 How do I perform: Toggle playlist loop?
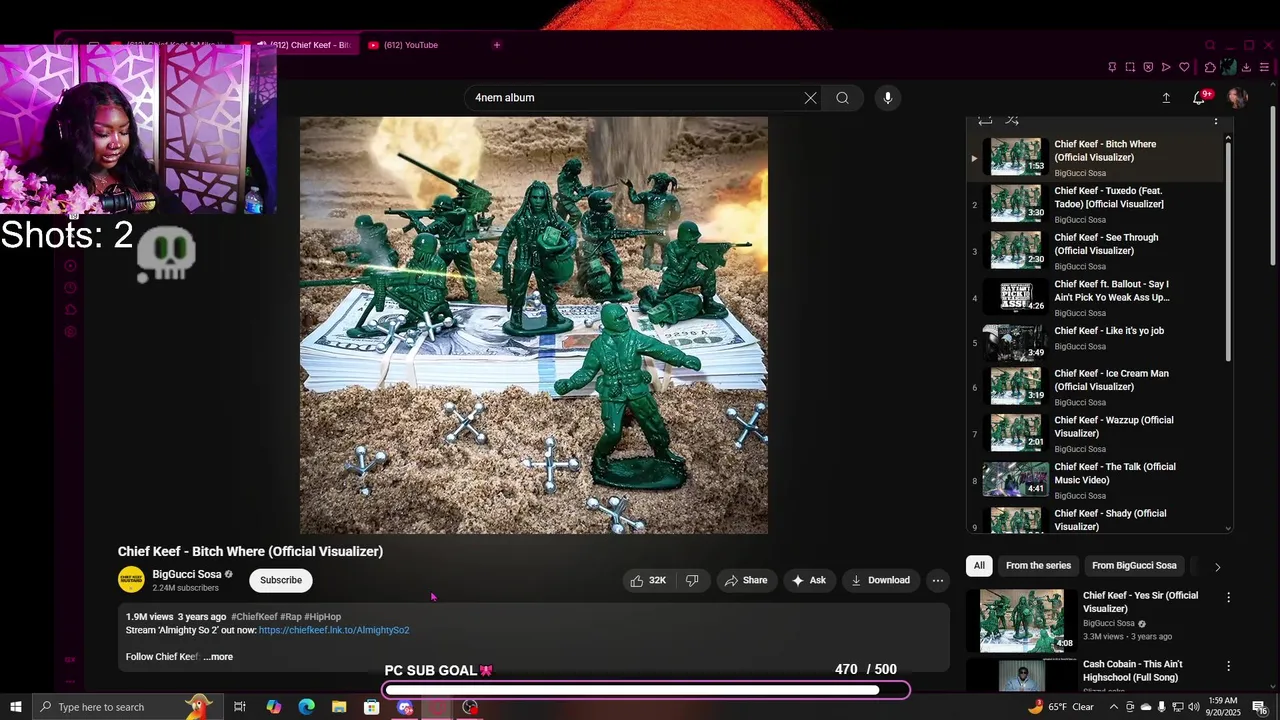pyautogui.click(x=985, y=121)
